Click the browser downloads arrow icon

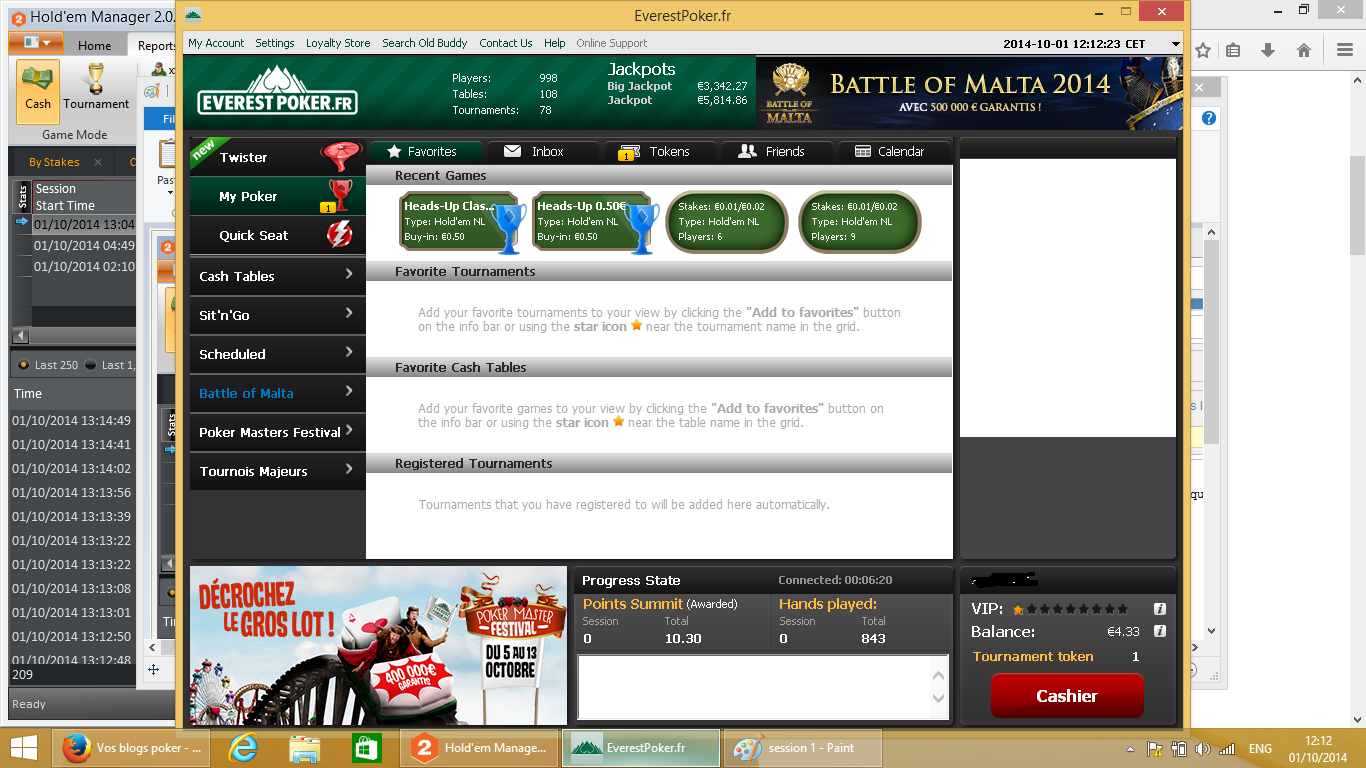(x=1268, y=50)
